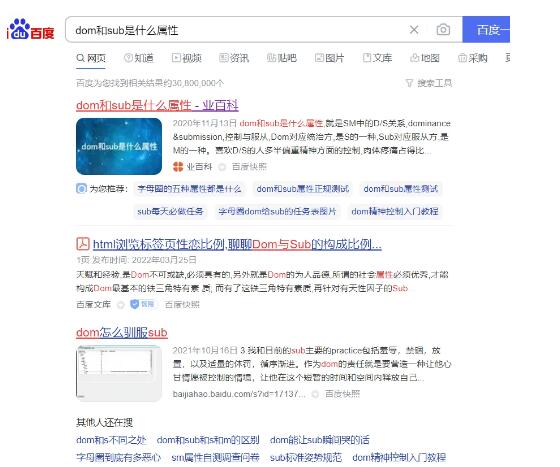
Task: Click the 为您推荐 icon
Action: tap(81, 189)
